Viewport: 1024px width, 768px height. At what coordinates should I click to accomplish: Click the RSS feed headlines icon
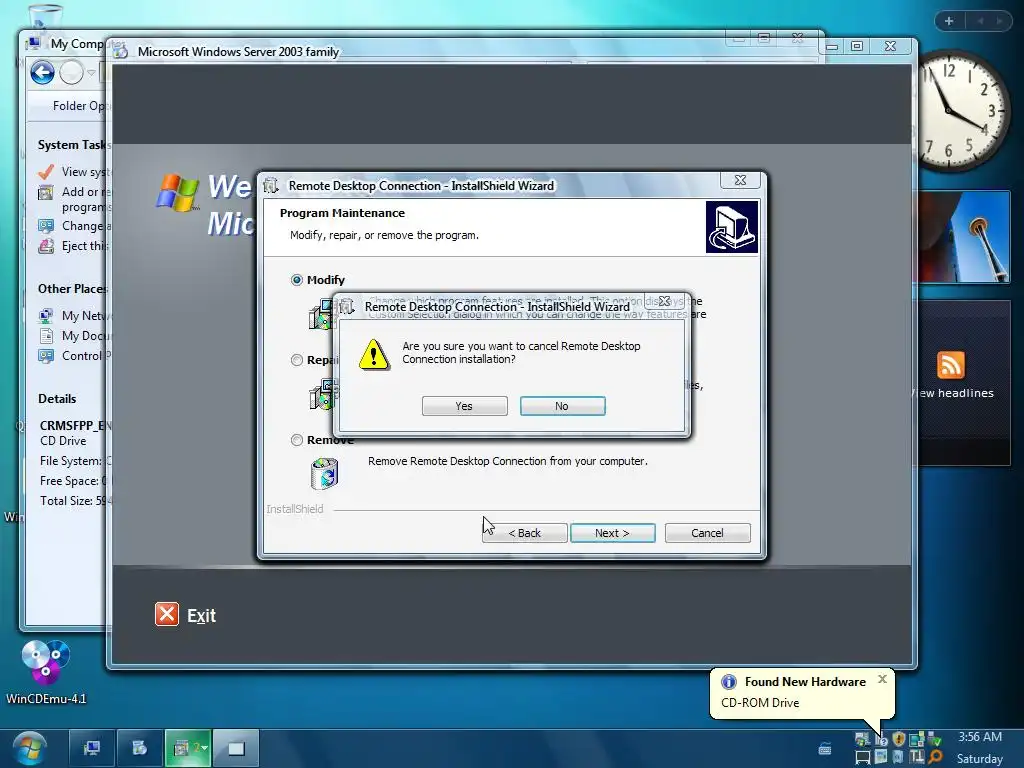click(x=950, y=364)
